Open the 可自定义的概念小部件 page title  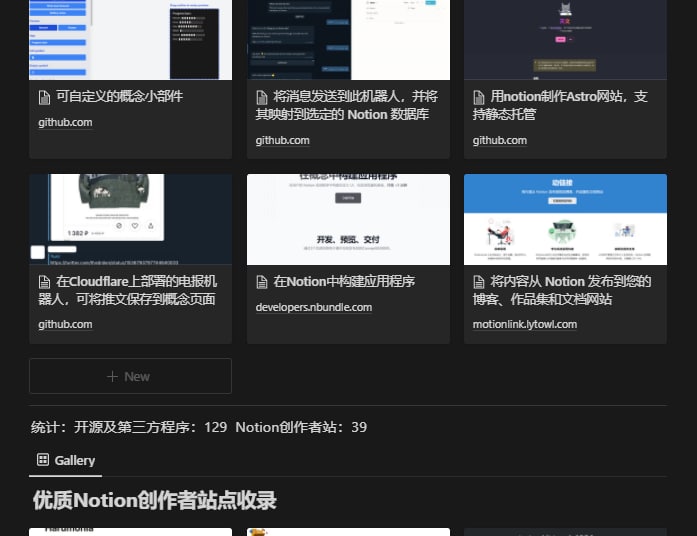[119, 96]
